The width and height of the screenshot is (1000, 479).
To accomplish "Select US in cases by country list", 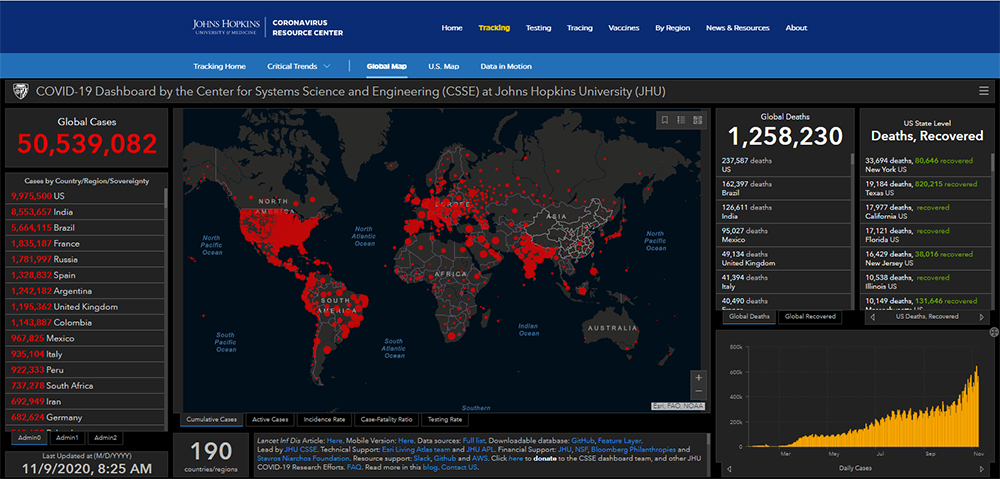I will click(x=86, y=196).
